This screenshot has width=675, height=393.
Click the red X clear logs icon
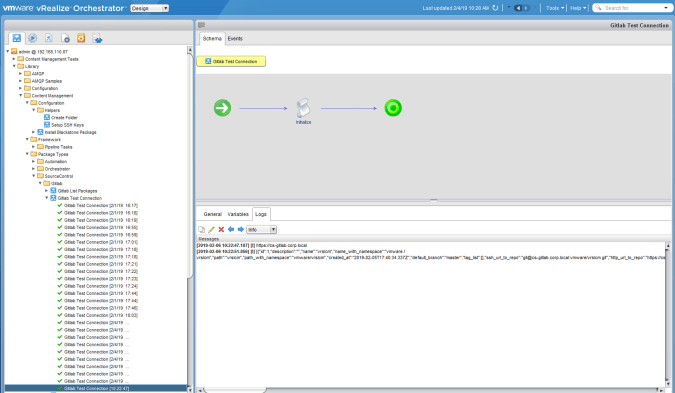[221, 229]
